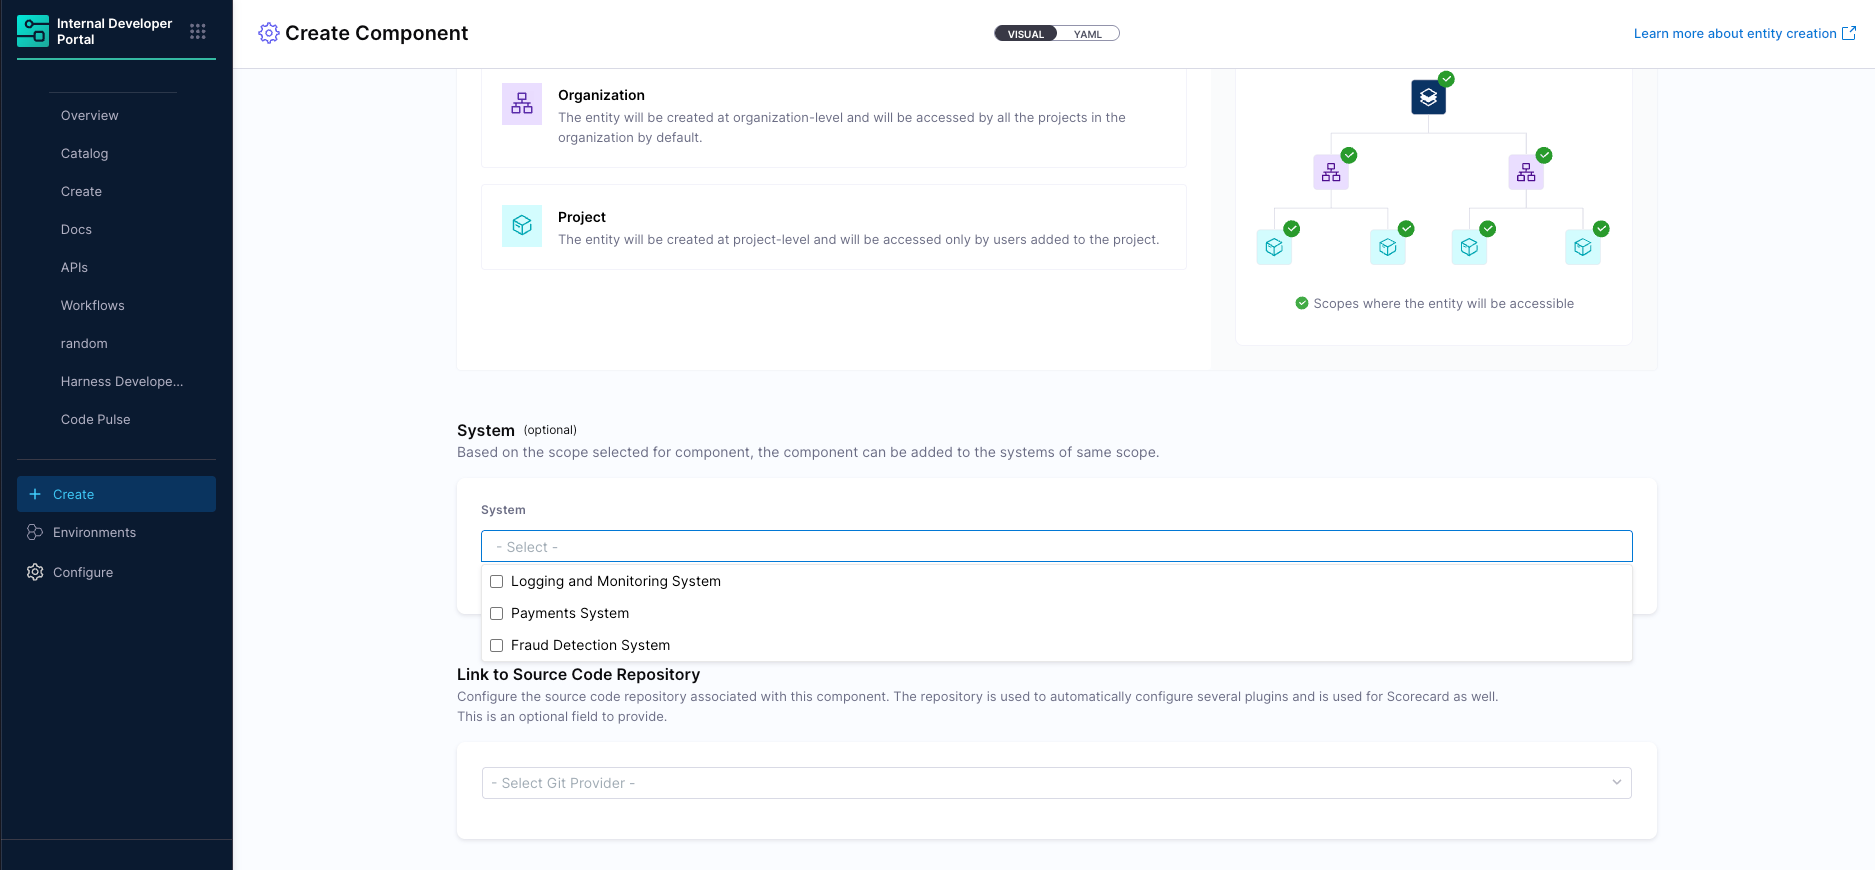Go to Workflows in the sidebar

(92, 305)
